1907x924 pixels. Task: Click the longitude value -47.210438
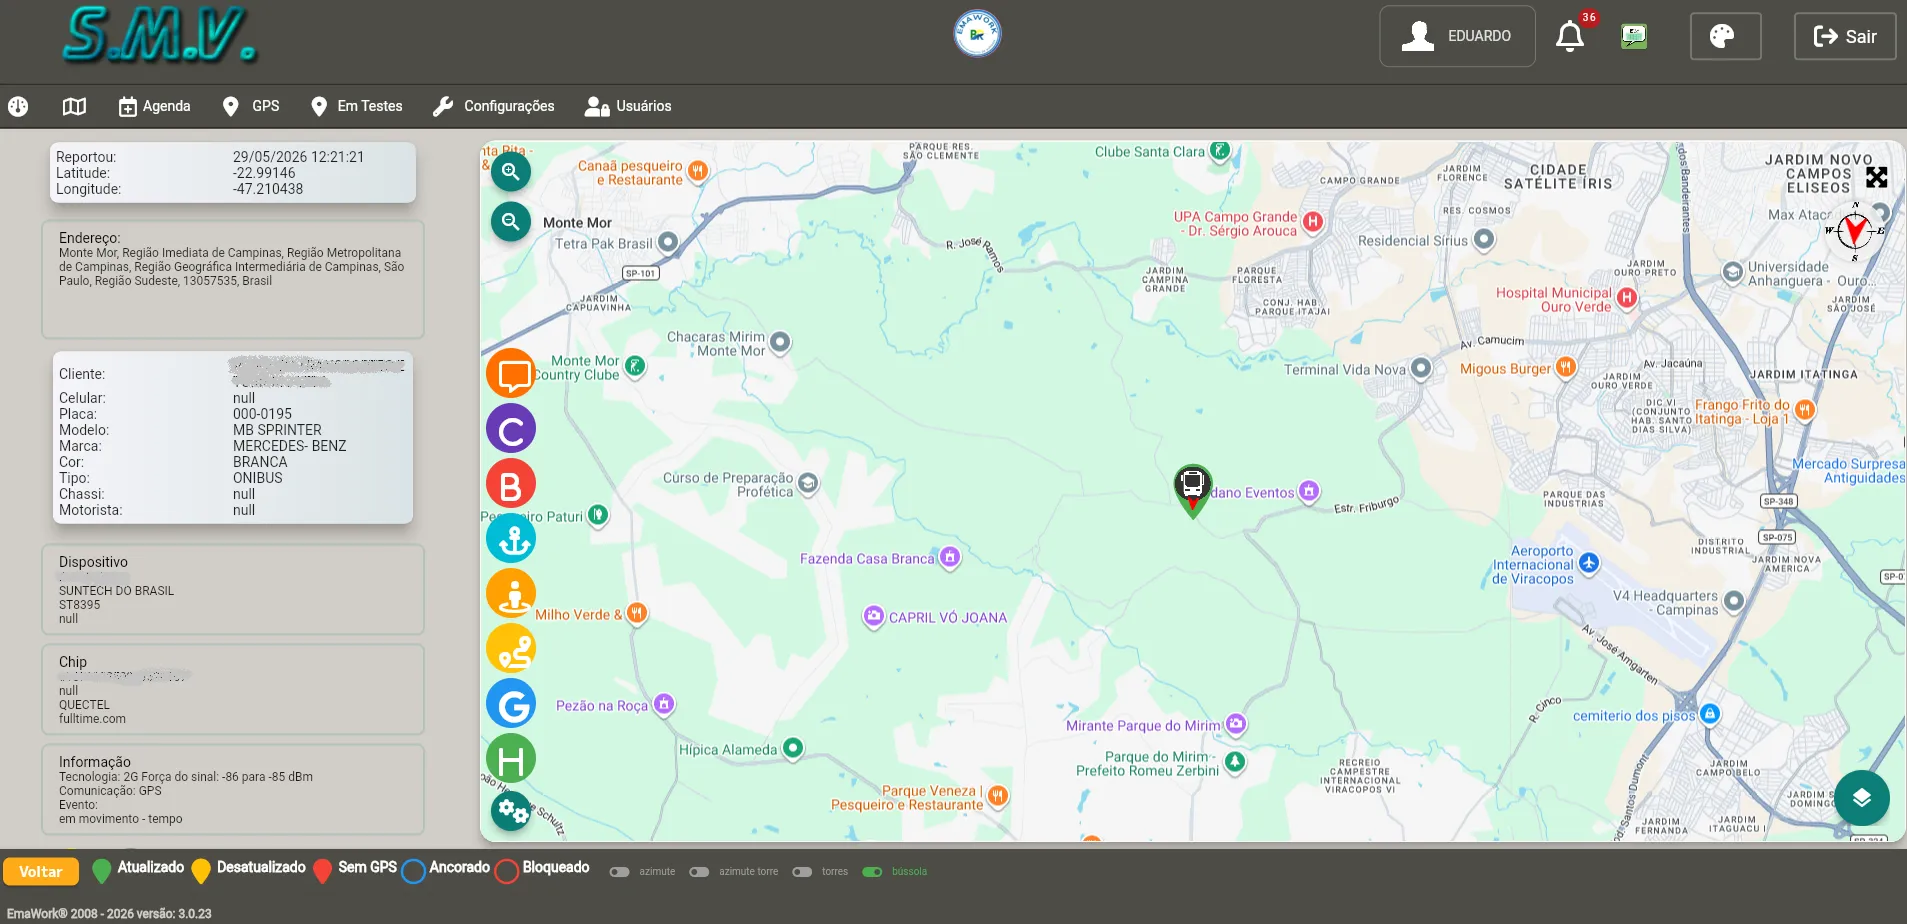point(268,189)
